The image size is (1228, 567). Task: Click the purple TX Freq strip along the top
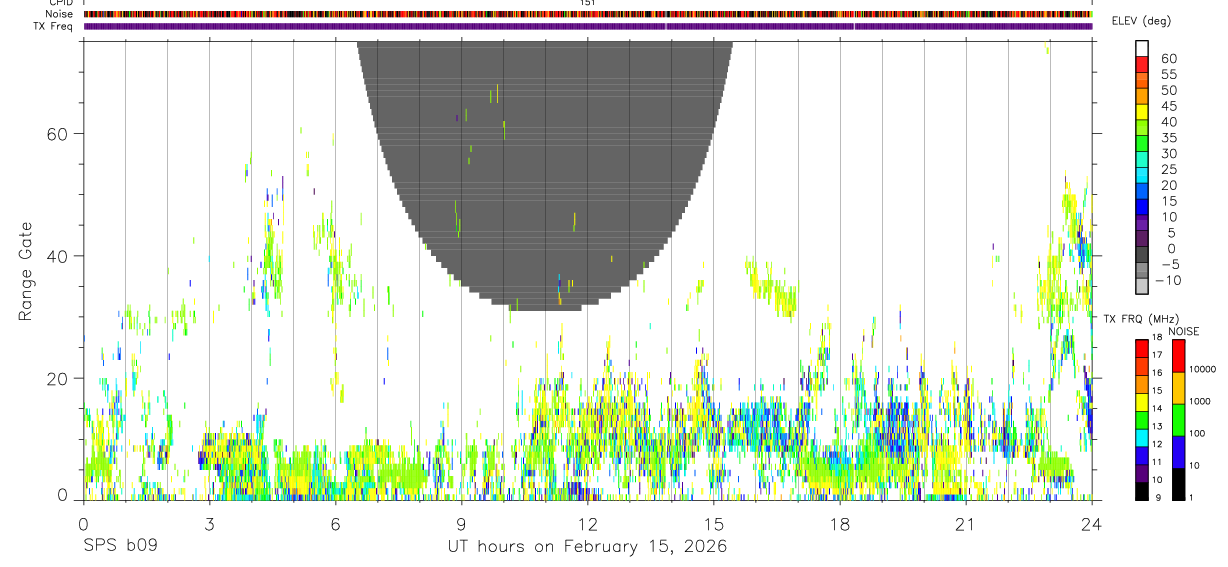coord(588,26)
